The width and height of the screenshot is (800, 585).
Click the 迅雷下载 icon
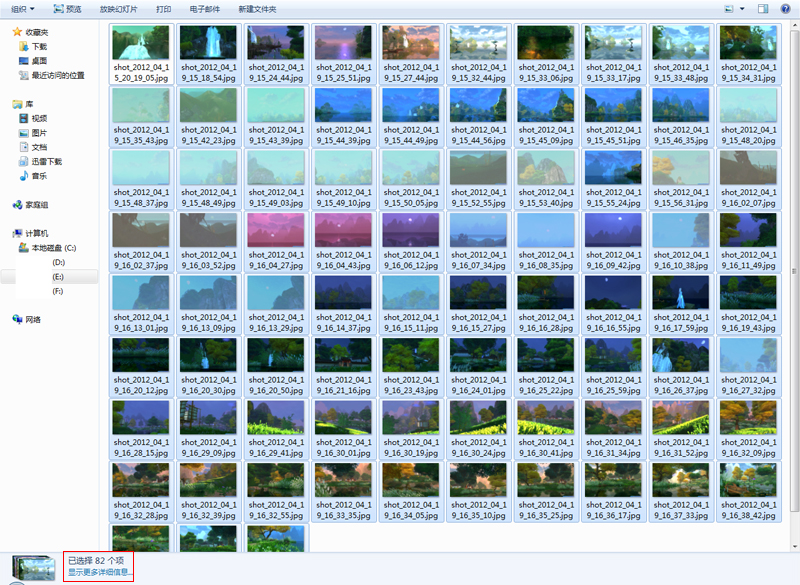click(23, 162)
